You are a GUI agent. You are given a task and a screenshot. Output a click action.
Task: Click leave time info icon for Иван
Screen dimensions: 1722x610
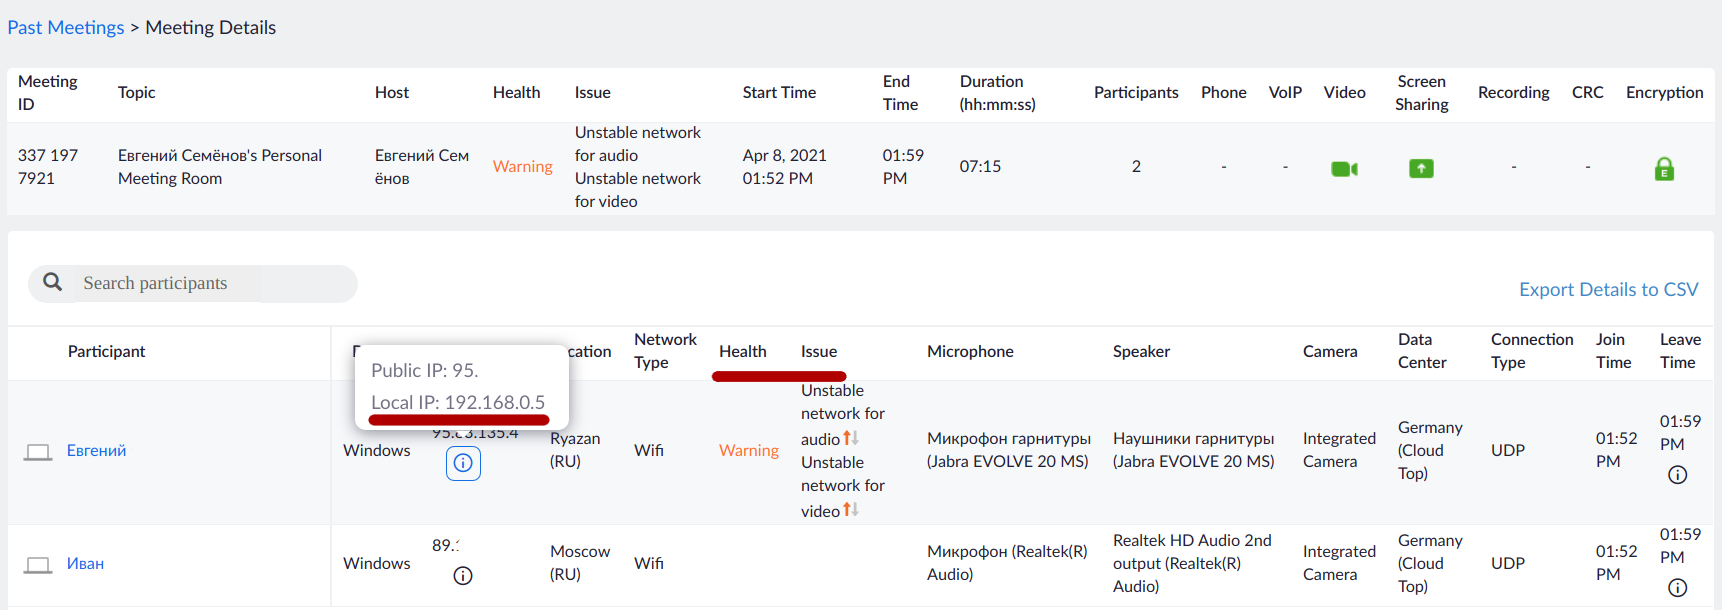coord(1677,588)
